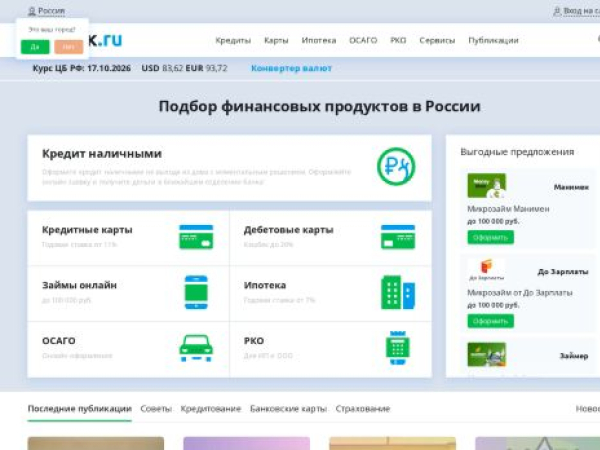Click the user icon beside Вход на сайт

[557, 11]
